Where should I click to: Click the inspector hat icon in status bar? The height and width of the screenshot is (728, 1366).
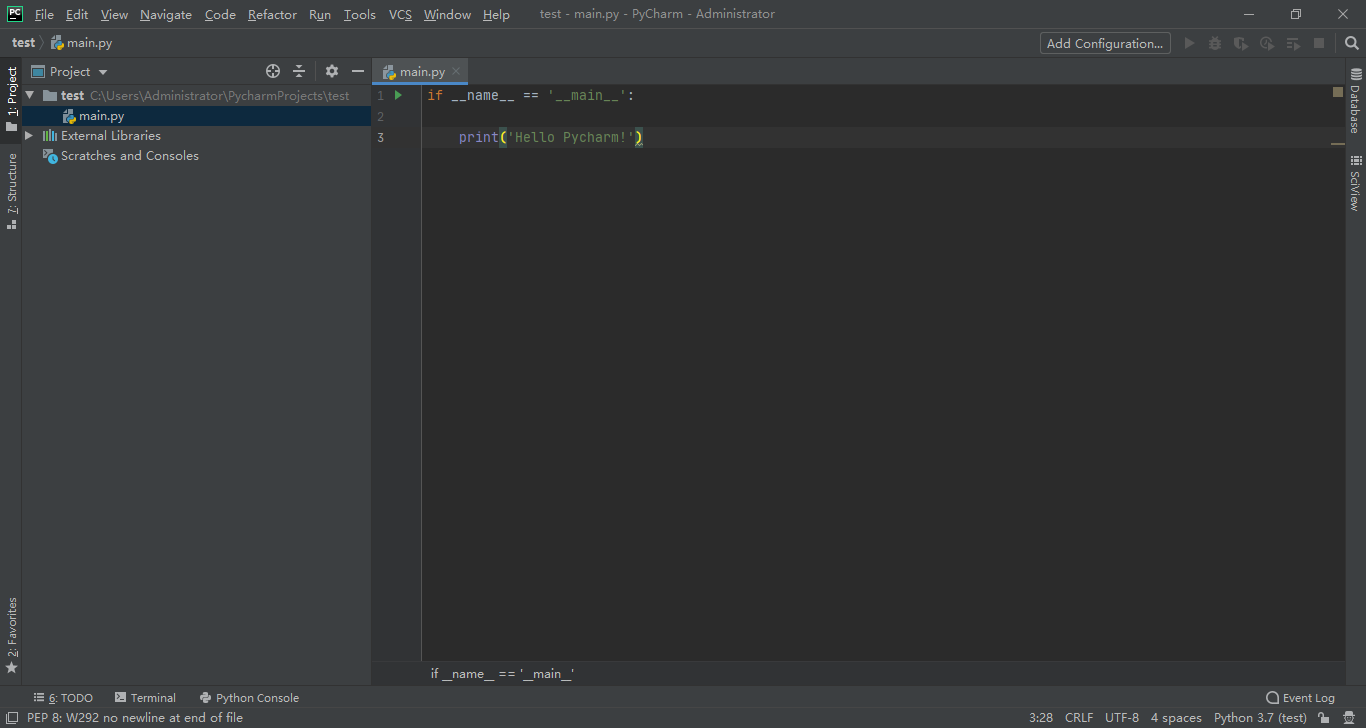(x=1349, y=718)
